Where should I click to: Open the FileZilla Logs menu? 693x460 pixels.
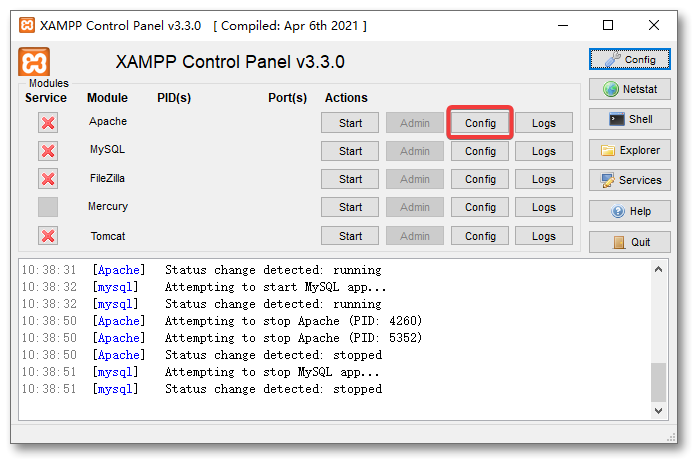tap(544, 179)
